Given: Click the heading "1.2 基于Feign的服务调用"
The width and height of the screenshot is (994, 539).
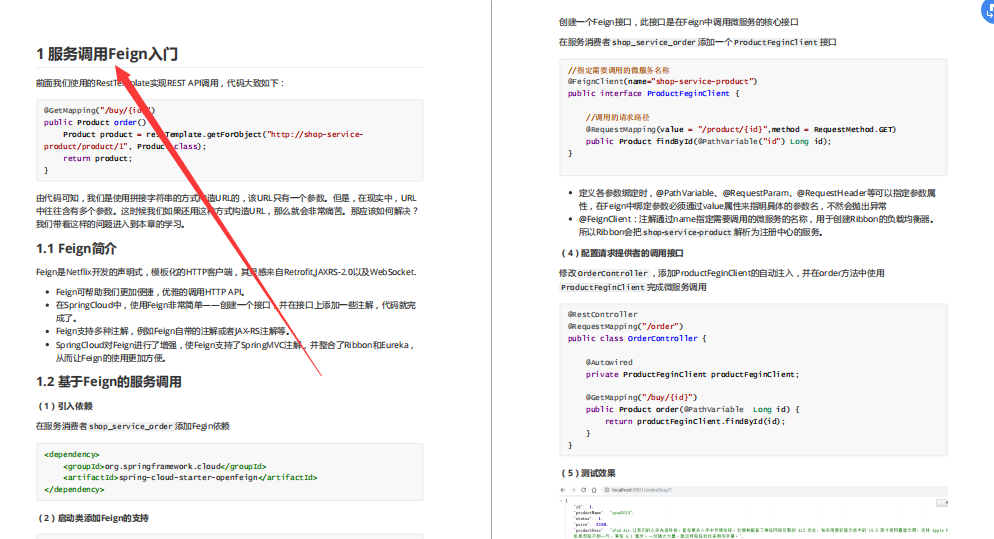Looking at the screenshot, I should (109, 382).
